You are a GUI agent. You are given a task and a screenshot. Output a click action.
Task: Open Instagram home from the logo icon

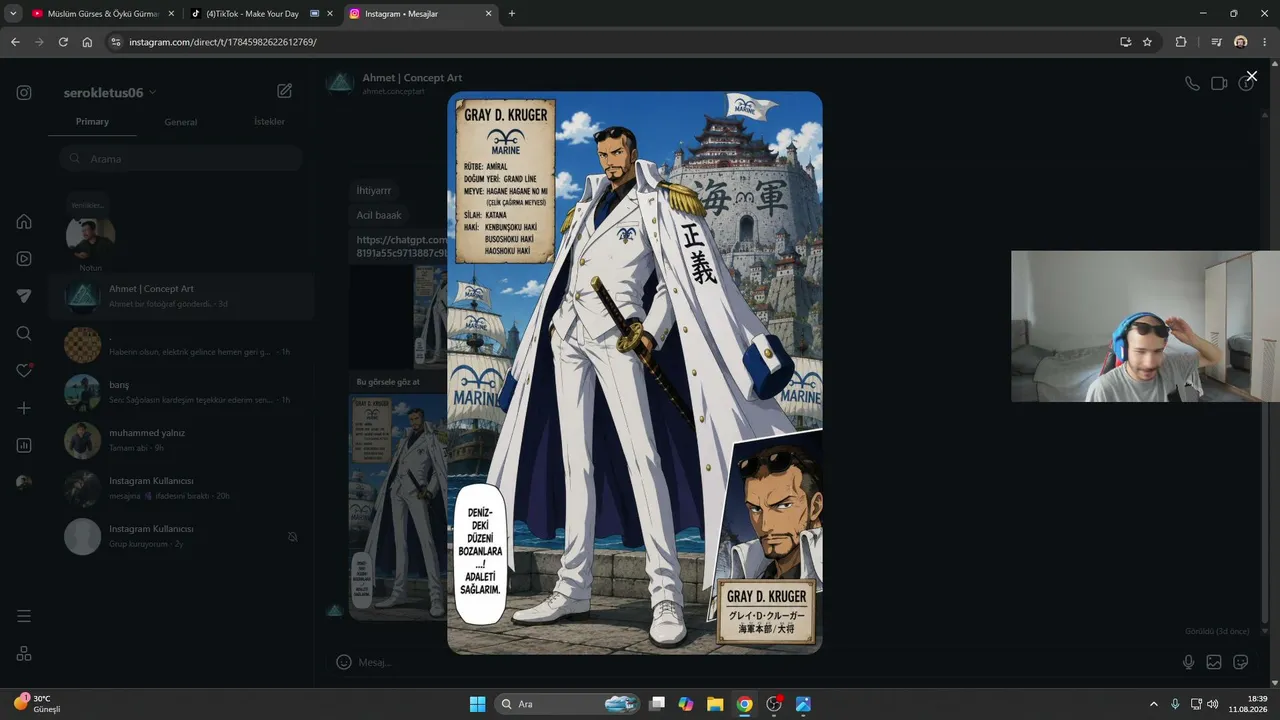(x=24, y=93)
